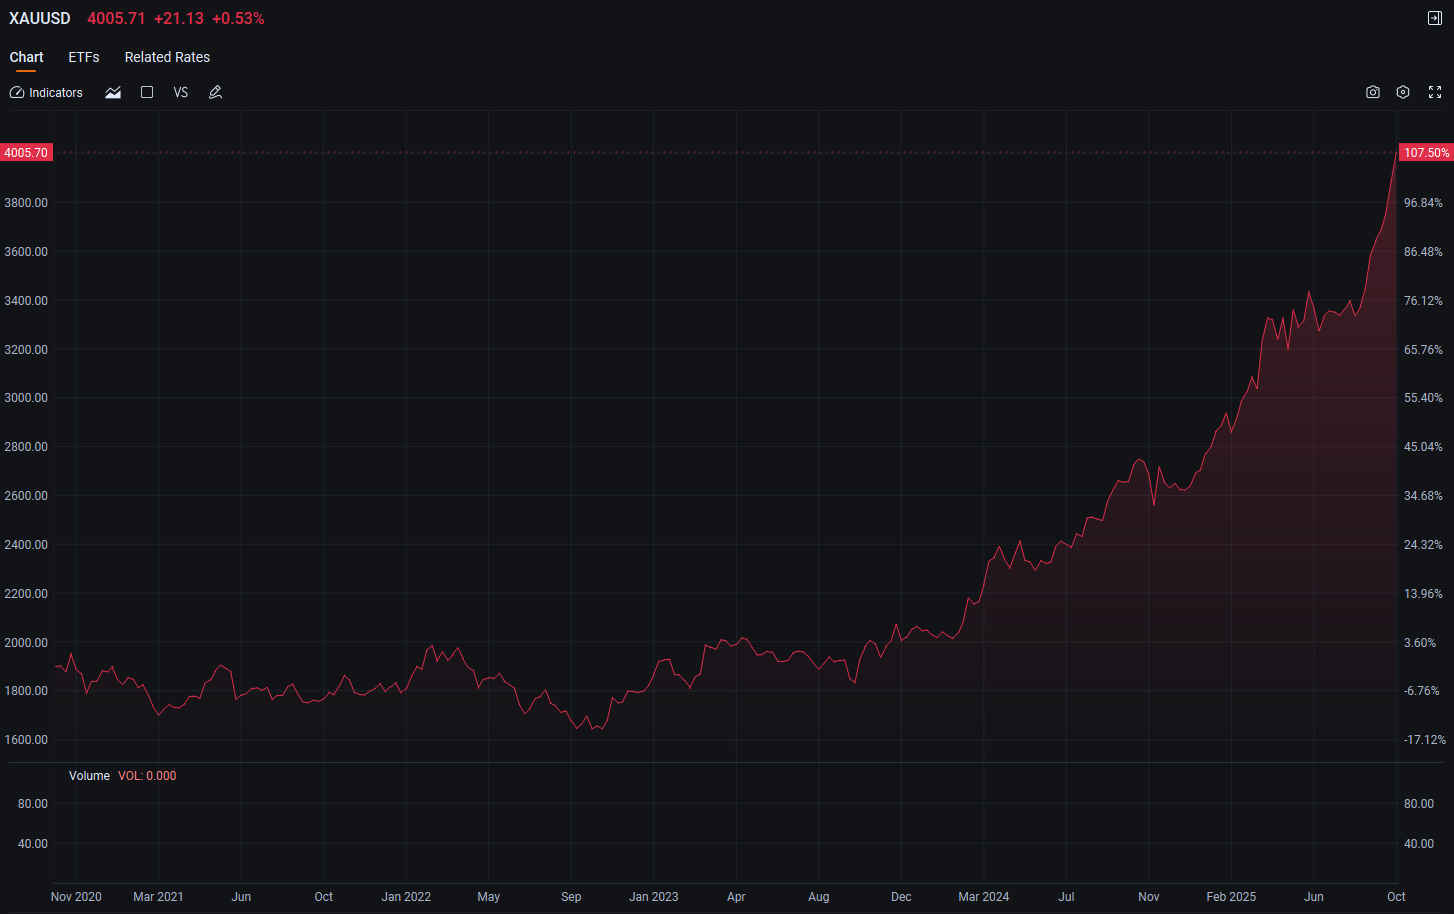Click the Mar 2021 date label

[x=158, y=897]
